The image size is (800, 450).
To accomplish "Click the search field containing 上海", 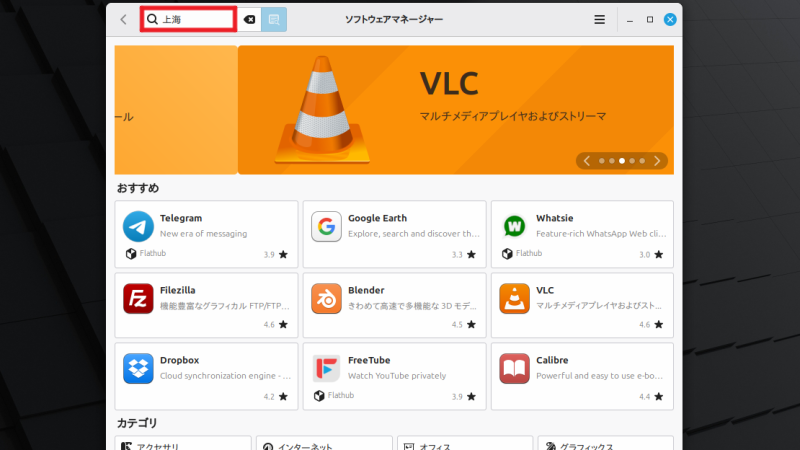I will (188, 19).
